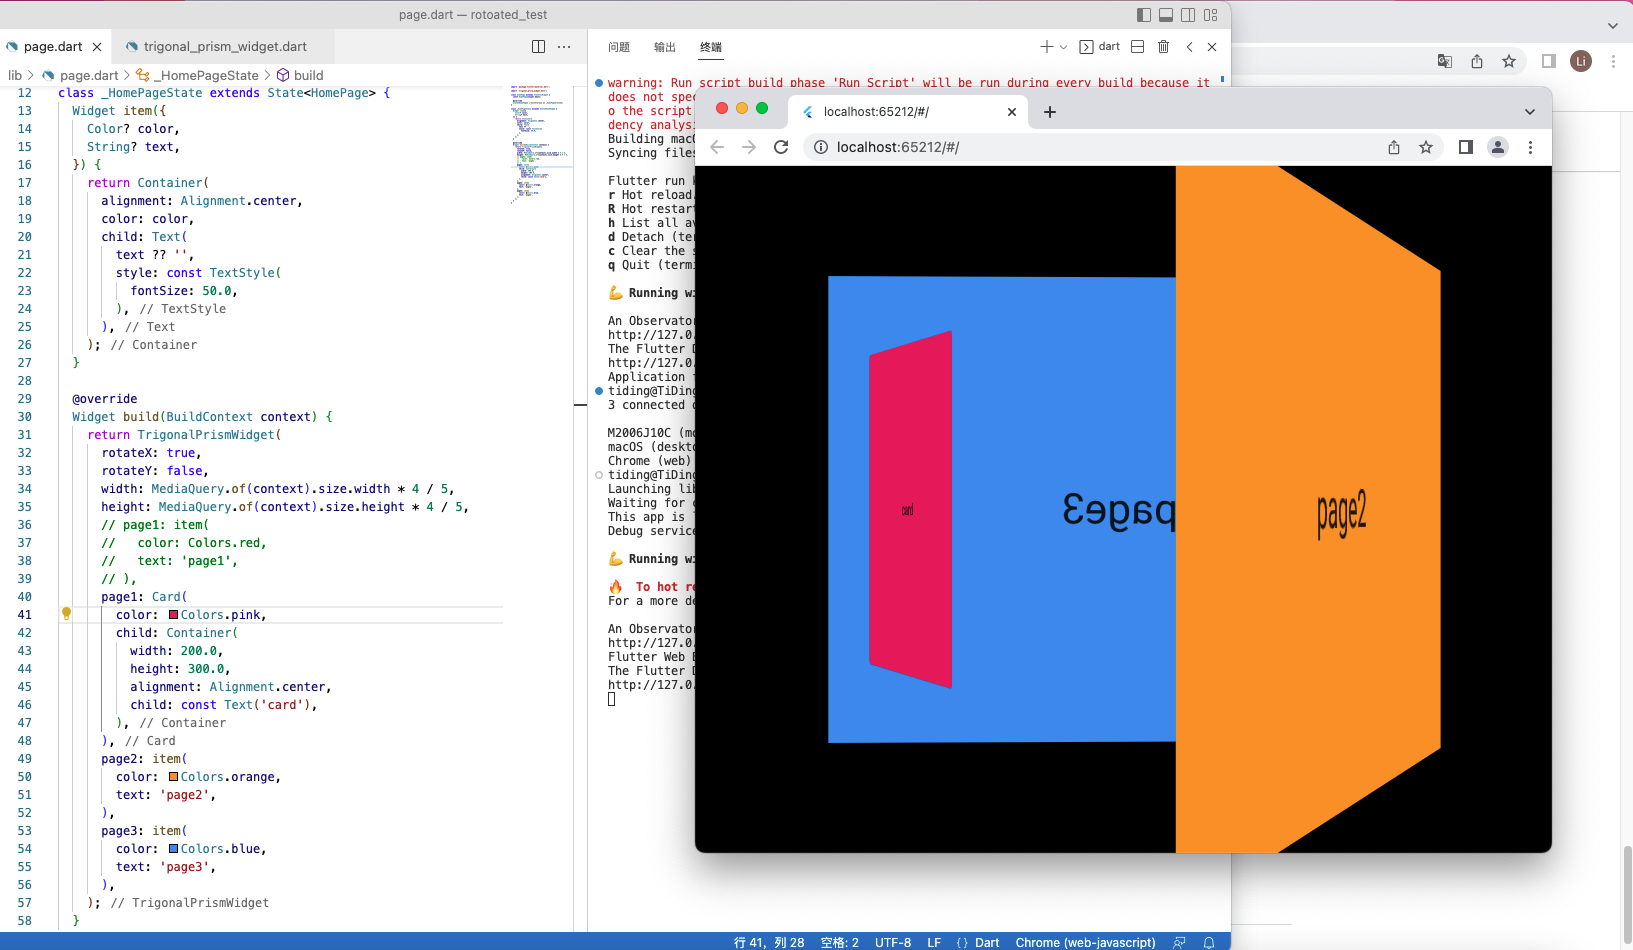Open notifications via the status bar bell icon

1209,942
